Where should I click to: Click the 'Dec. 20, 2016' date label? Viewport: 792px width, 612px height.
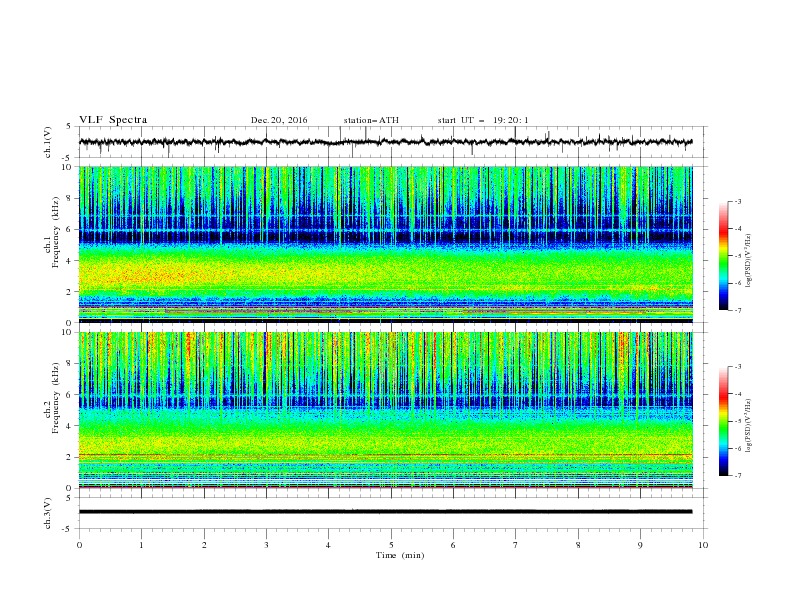click(279, 120)
